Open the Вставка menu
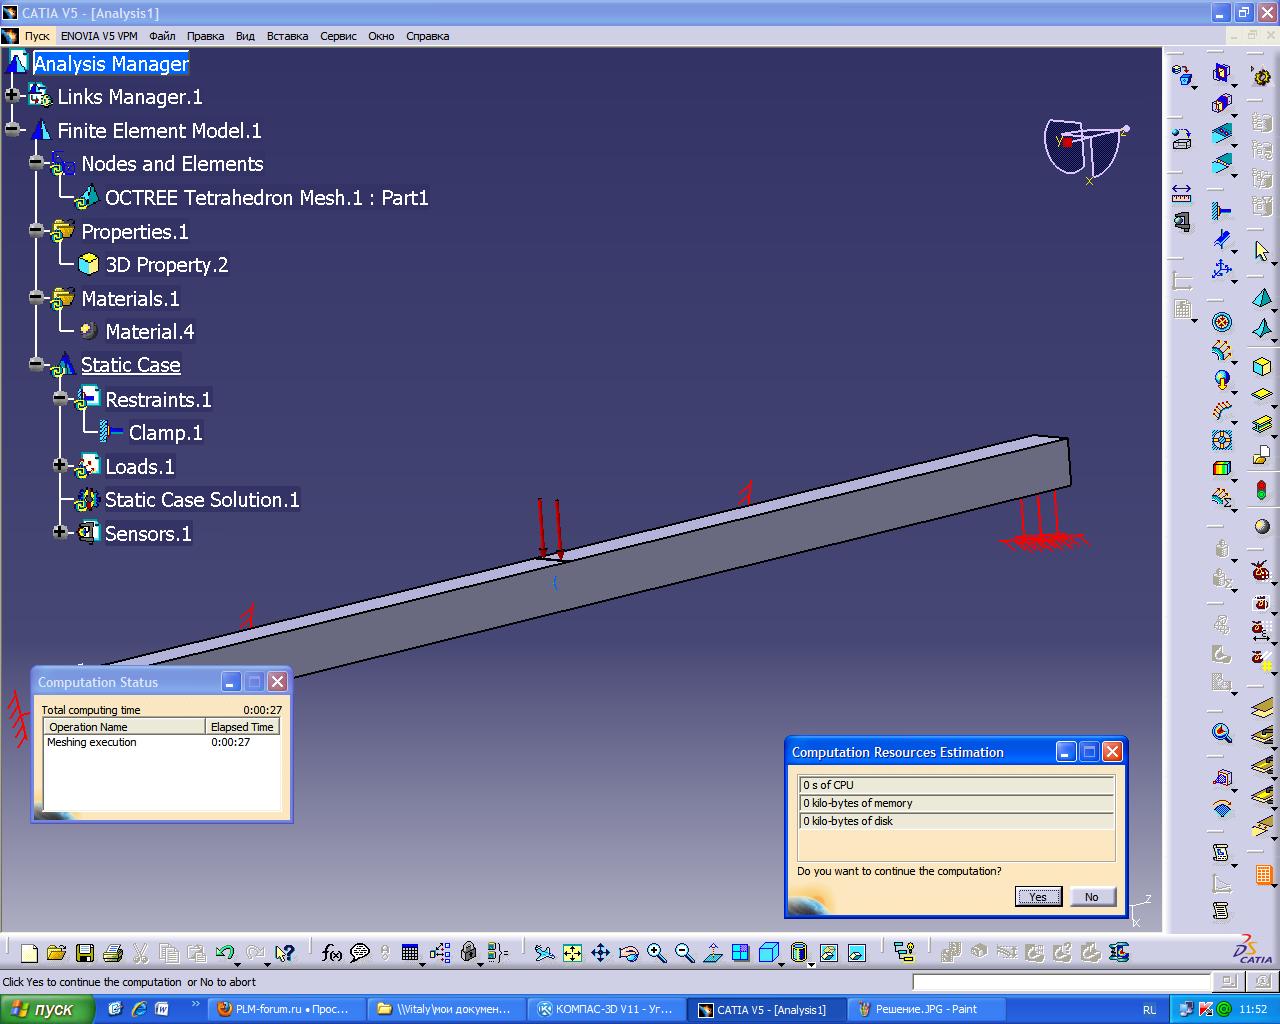The height and width of the screenshot is (1024, 1280). click(287, 36)
